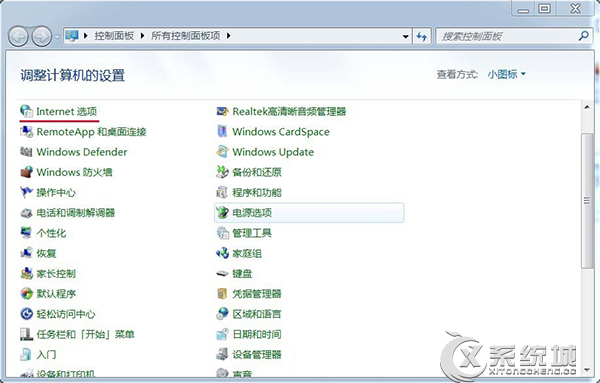
Task: Click the scrollbar up arrow
Action: click(x=587, y=107)
